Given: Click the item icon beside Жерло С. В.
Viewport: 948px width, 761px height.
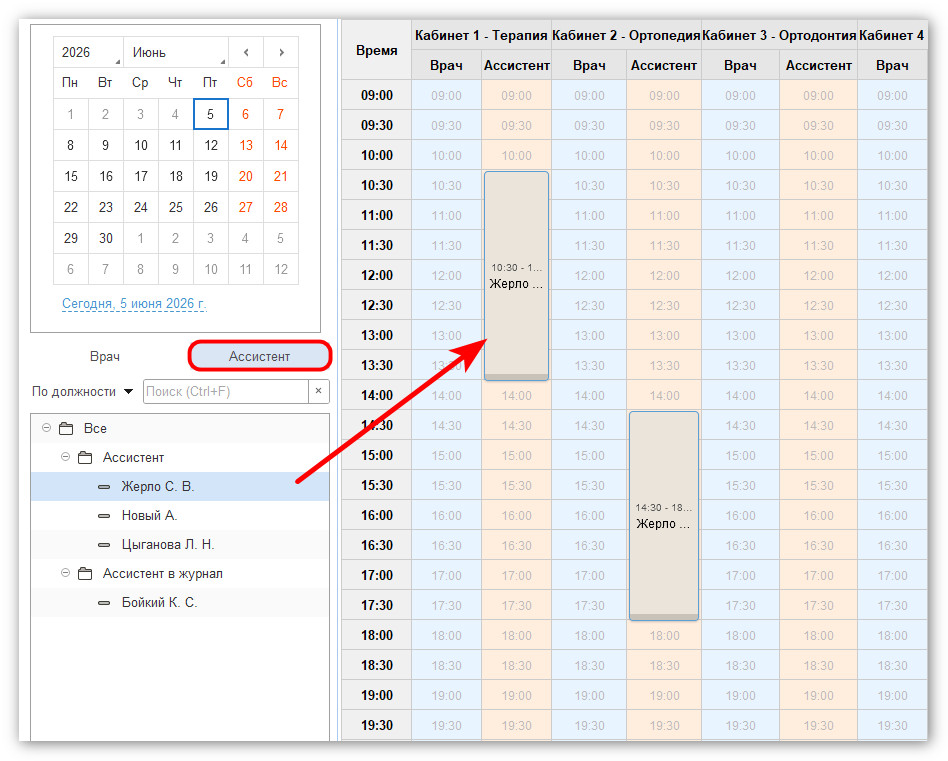Looking at the screenshot, I should (x=104, y=487).
